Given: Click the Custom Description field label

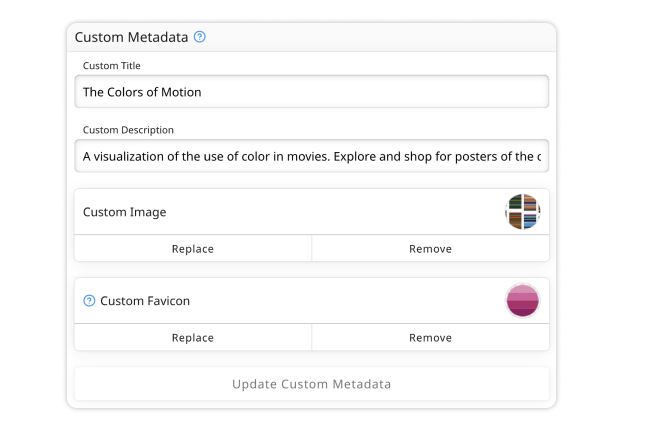Looking at the screenshot, I should (128, 130).
